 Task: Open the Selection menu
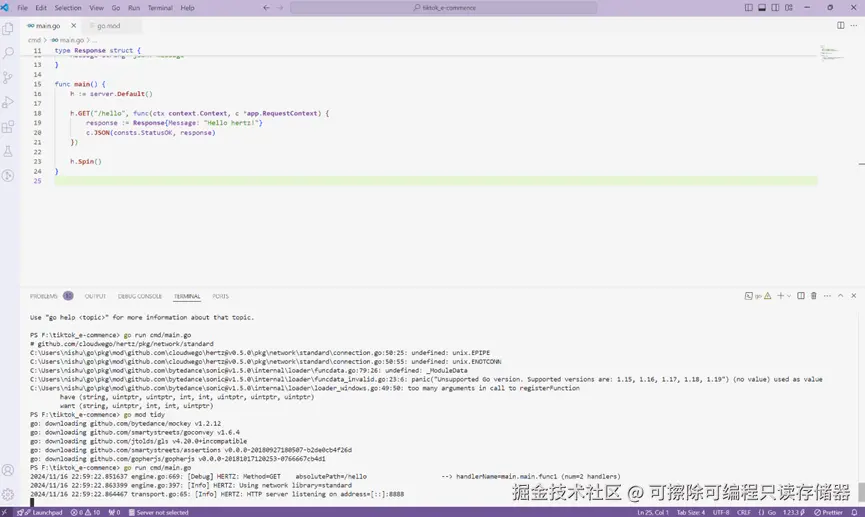[68, 8]
